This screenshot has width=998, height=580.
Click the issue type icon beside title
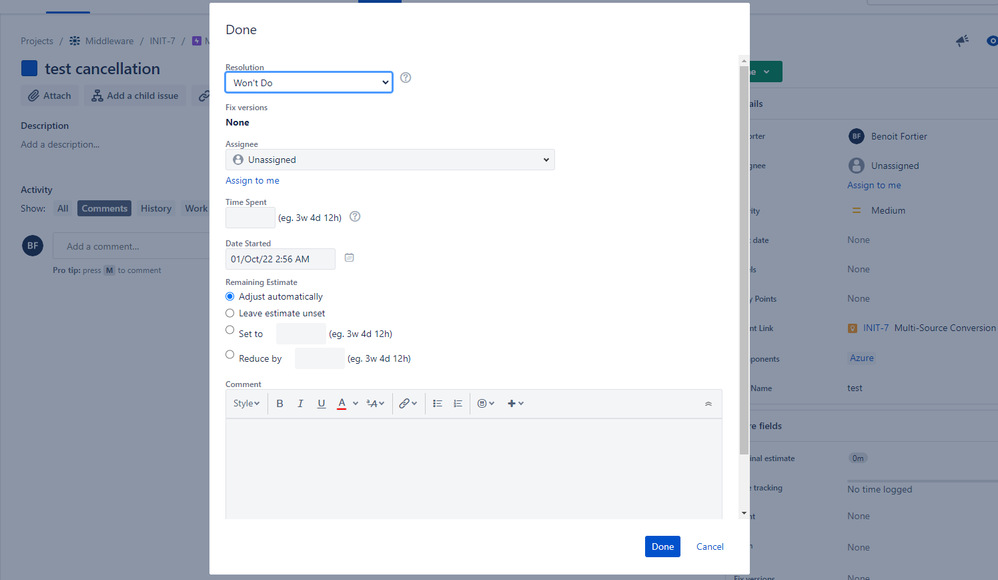point(29,68)
